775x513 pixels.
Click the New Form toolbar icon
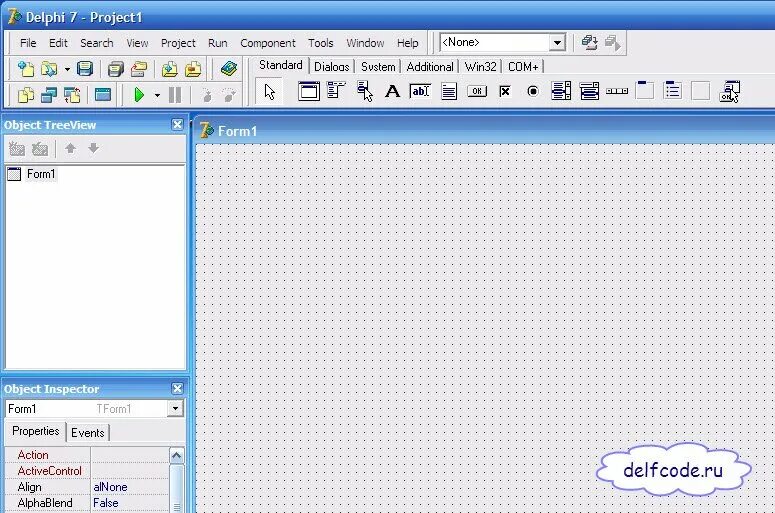coord(103,94)
